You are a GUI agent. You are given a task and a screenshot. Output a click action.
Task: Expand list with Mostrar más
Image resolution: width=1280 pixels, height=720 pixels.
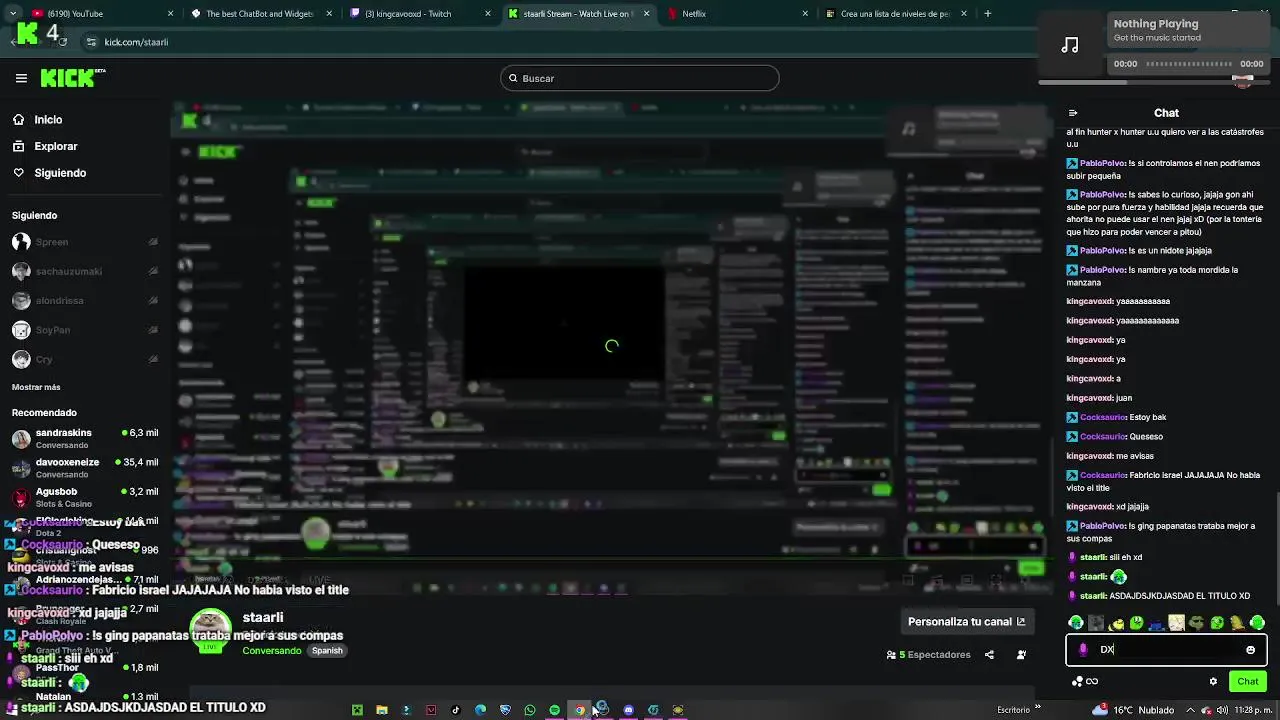pos(36,387)
